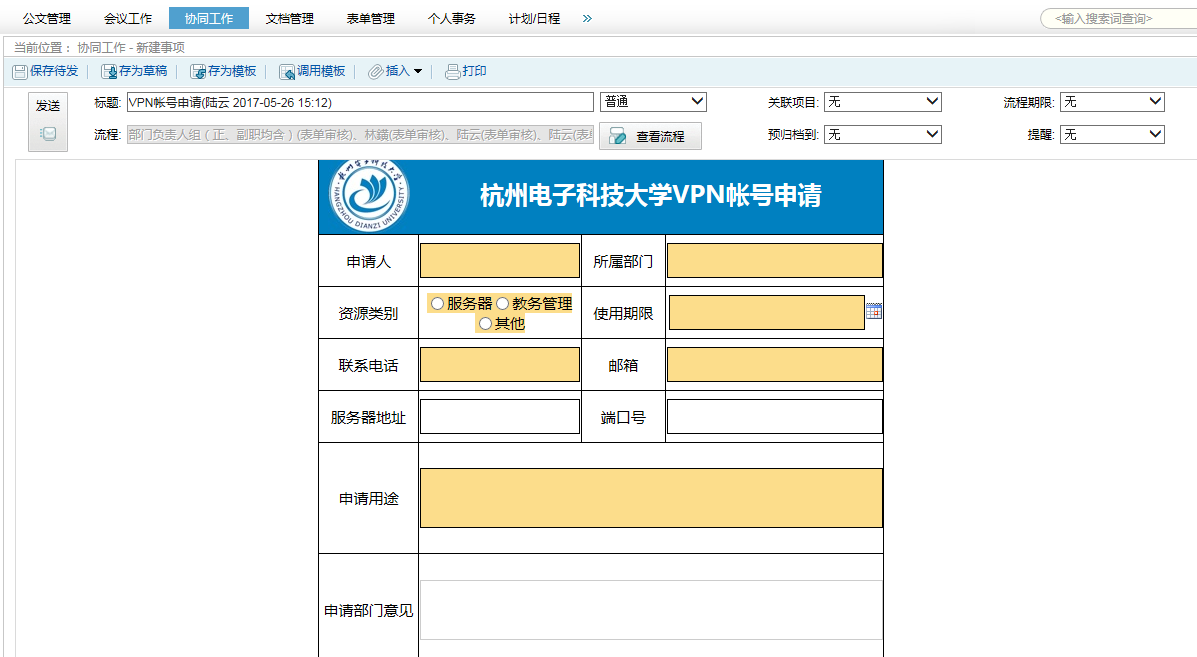The width and height of the screenshot is (1197, 657).
Task: Click the 所属部门 input field
Action: (775, 261)
